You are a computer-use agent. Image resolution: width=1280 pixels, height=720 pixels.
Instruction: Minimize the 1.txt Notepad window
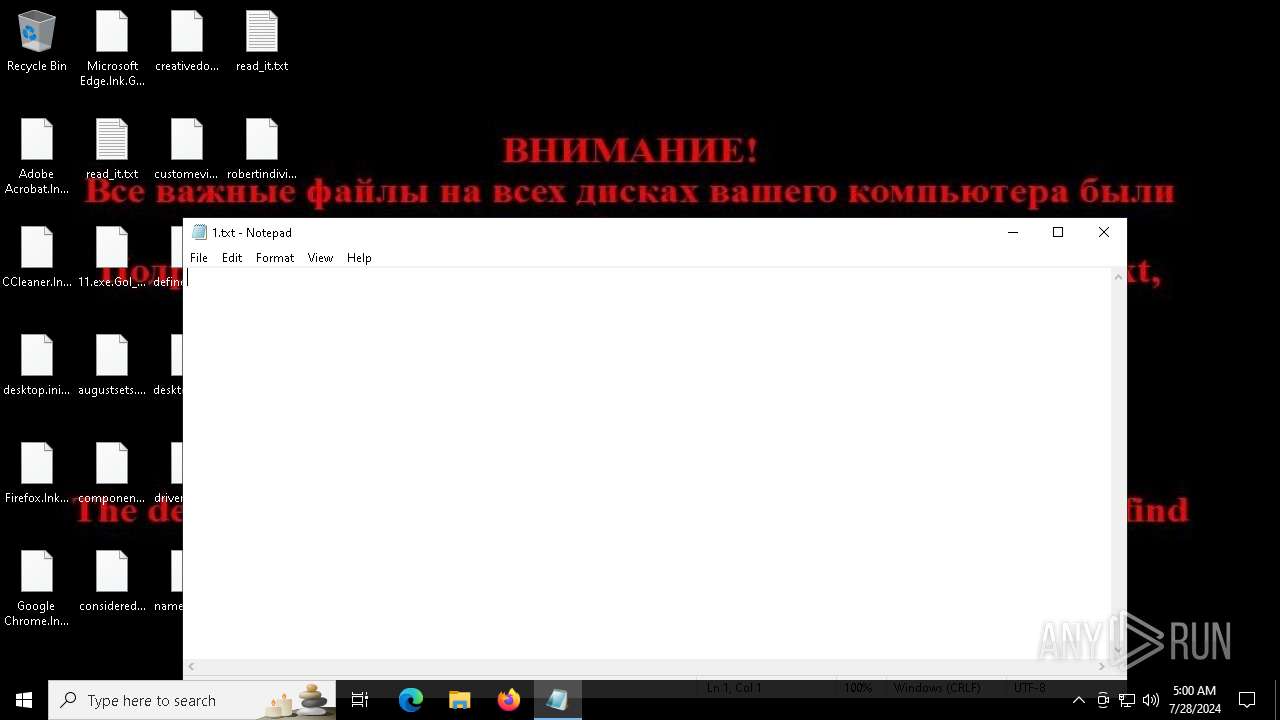(1013, 232)
